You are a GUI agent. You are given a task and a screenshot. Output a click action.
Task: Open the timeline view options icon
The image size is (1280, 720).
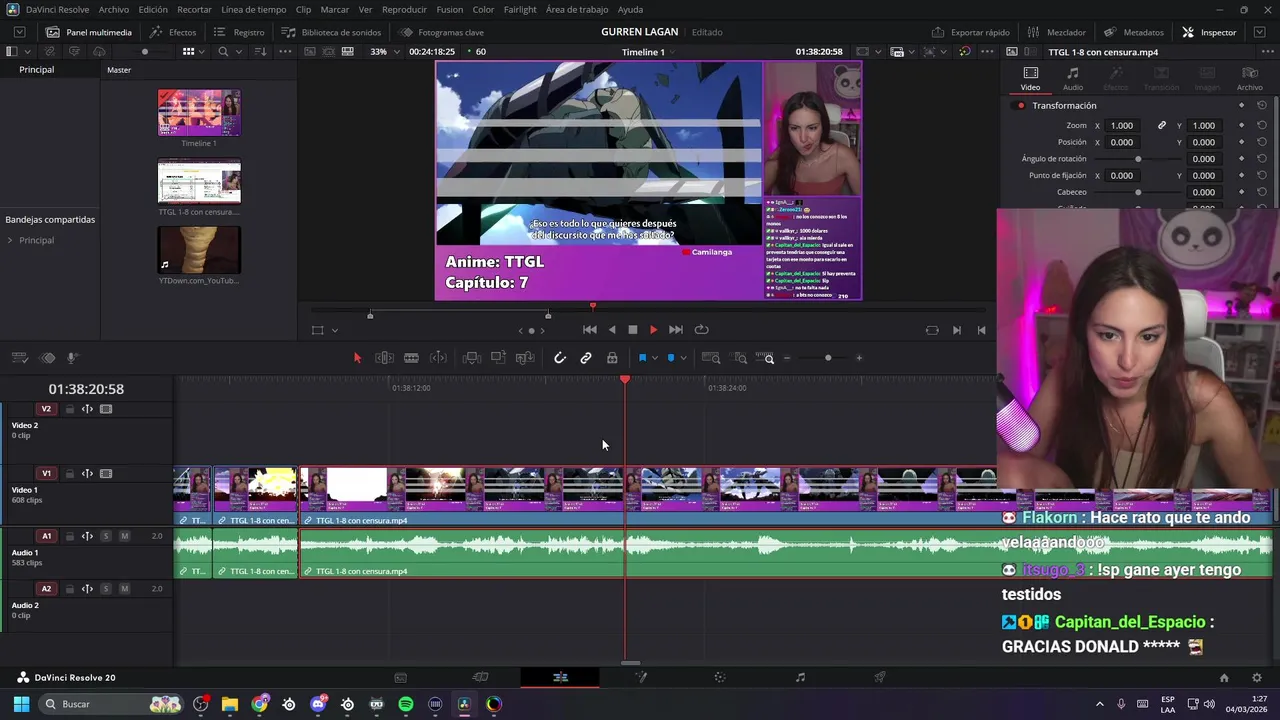point(21,358)
